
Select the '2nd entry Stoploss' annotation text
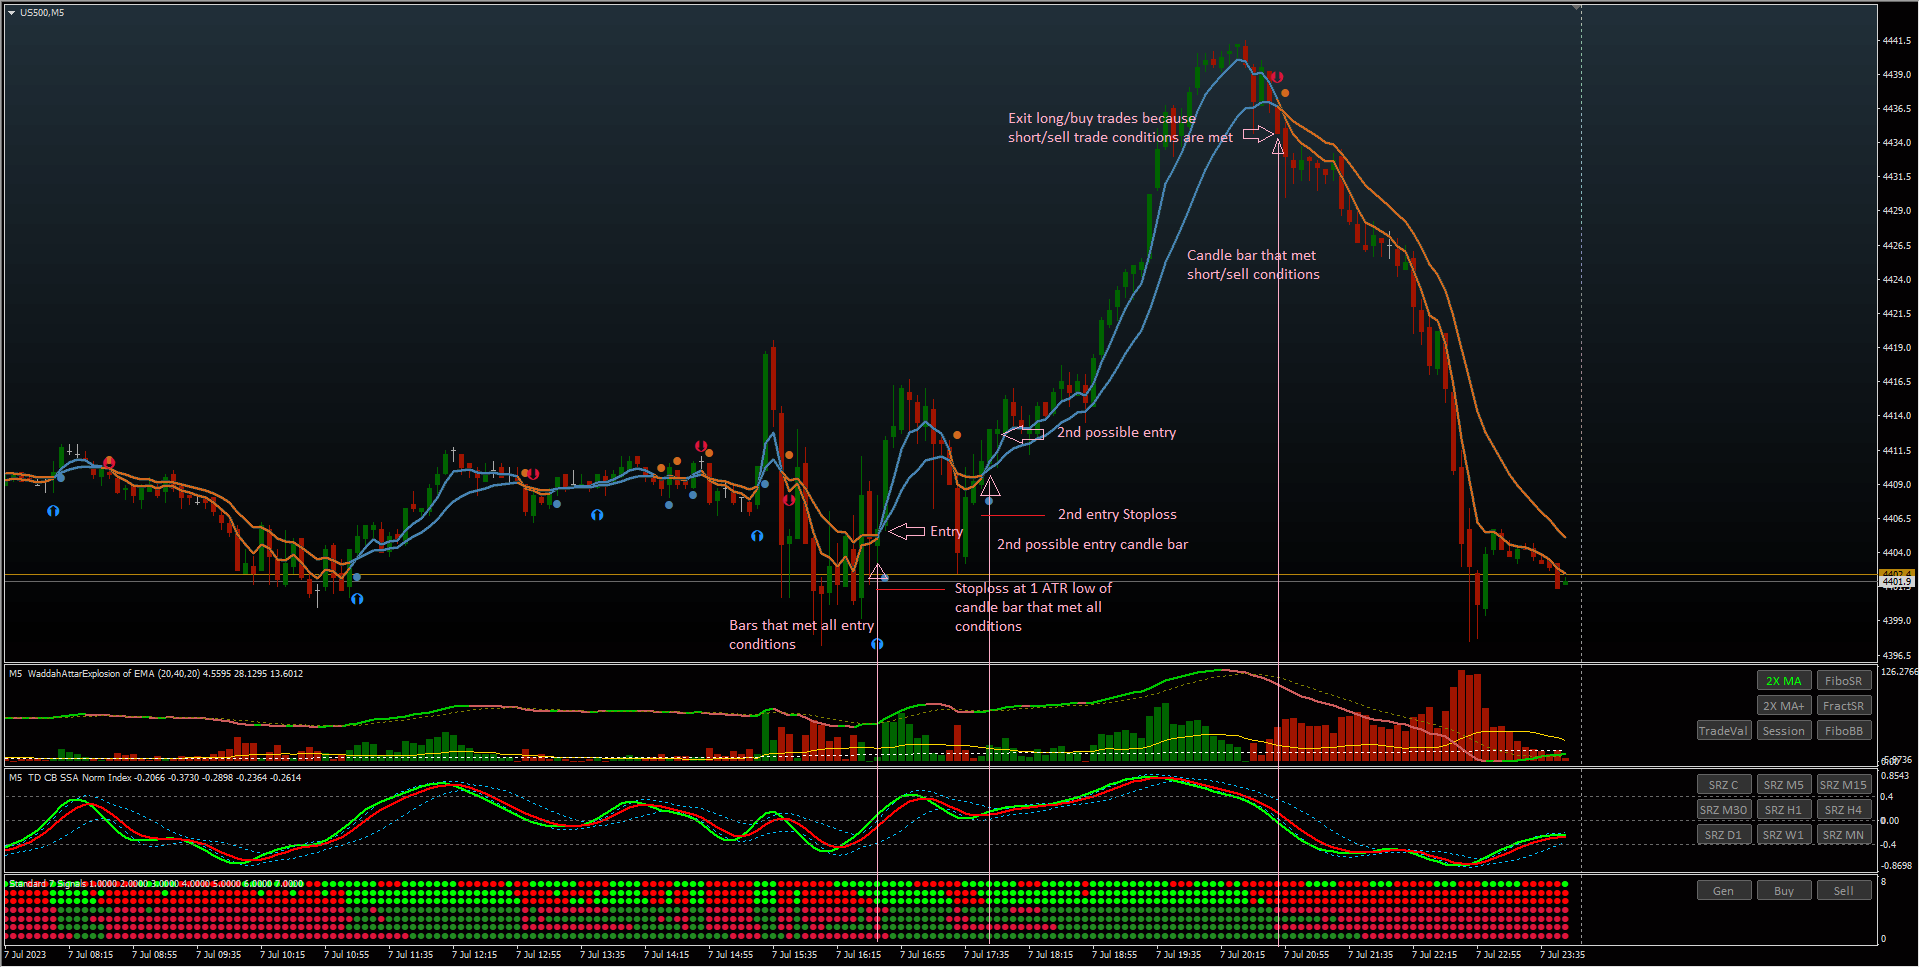[1117, 514]
